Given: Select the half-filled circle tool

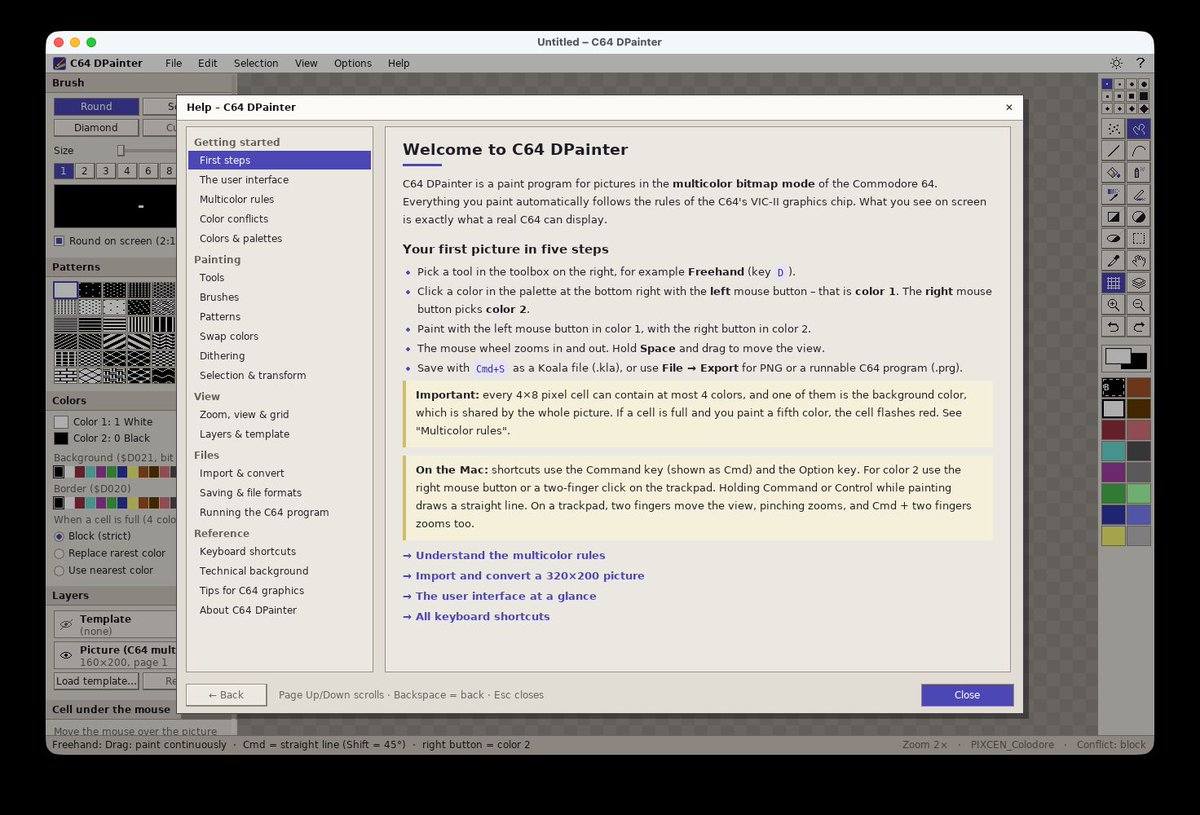Looking at the screenshot, I should pos(1138,216).
